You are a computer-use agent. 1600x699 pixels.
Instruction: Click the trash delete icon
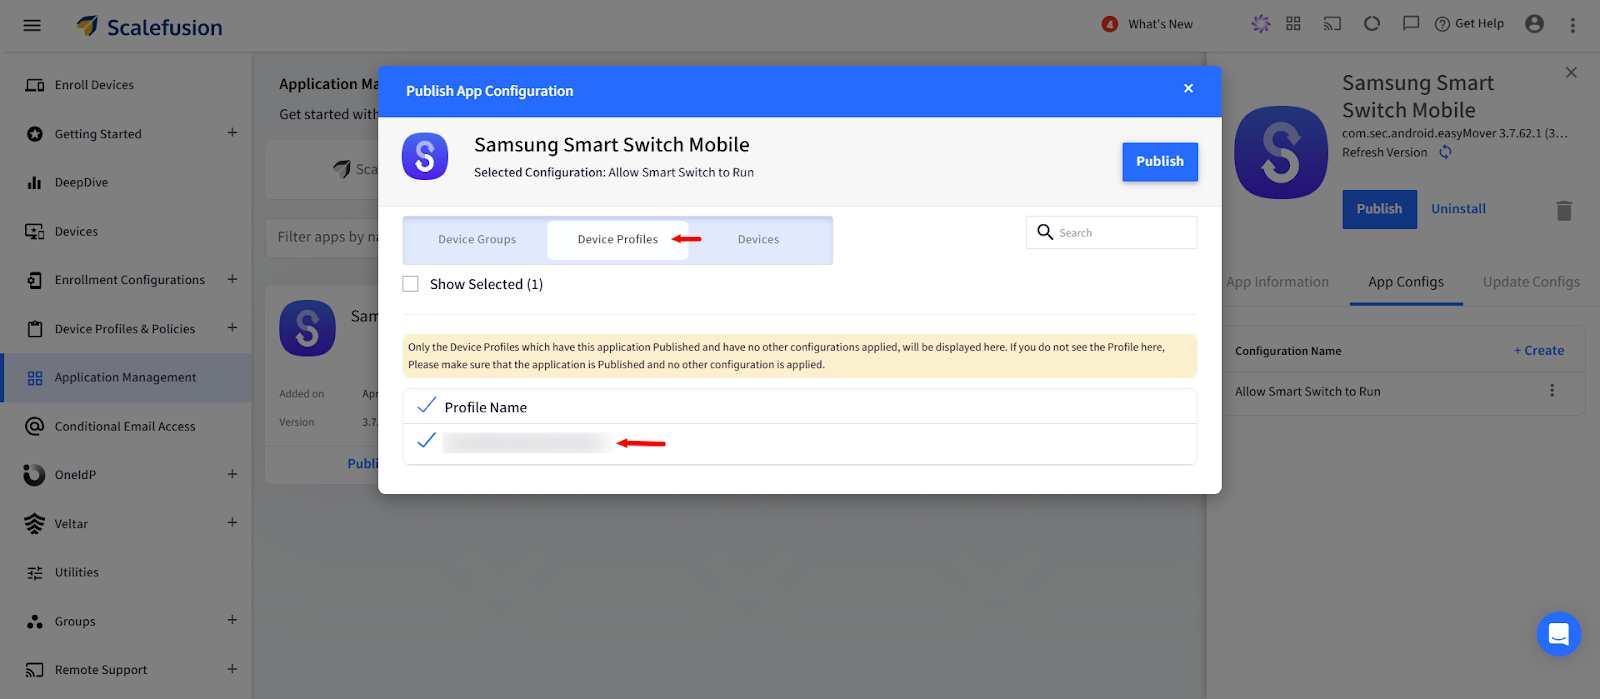coord(1564,210)
